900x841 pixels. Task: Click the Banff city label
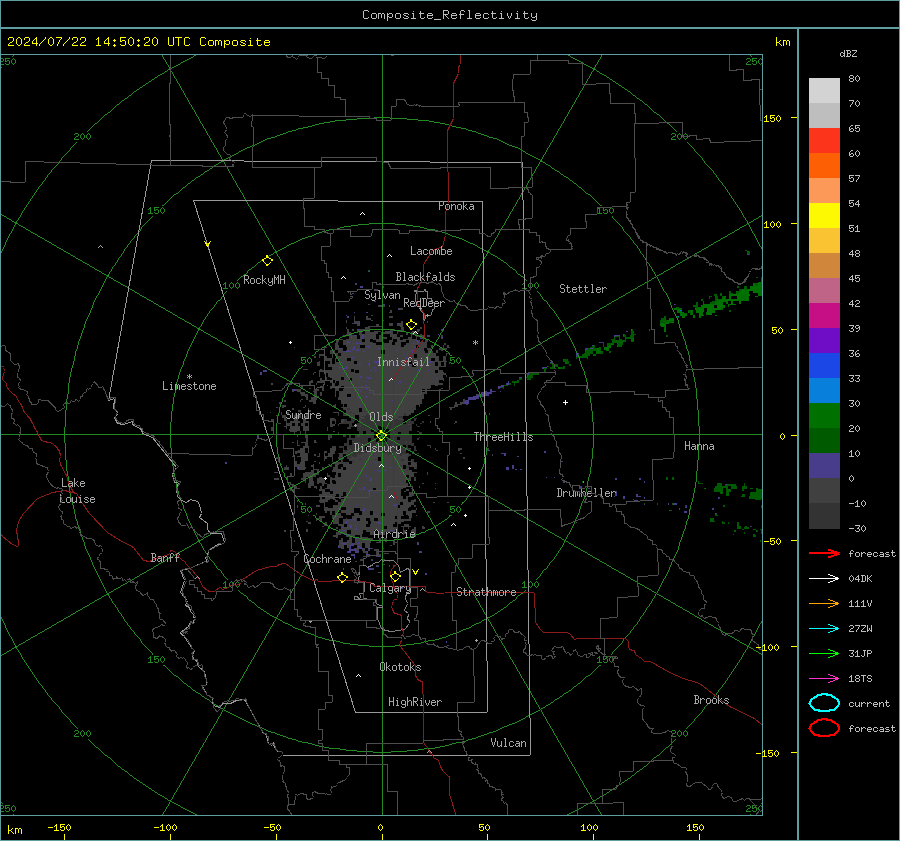point(165,558)
